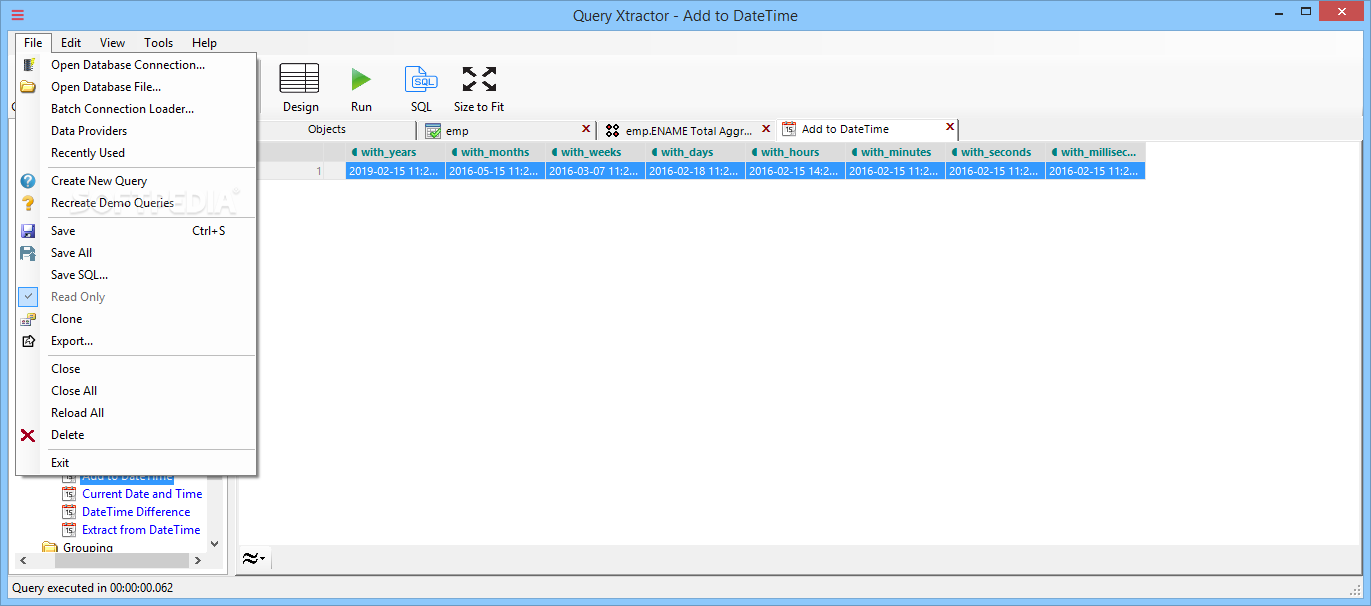Run the query with the green arrow
Image resolution: width=1371 pixels, height=606 pixels.
coord(361,79)
